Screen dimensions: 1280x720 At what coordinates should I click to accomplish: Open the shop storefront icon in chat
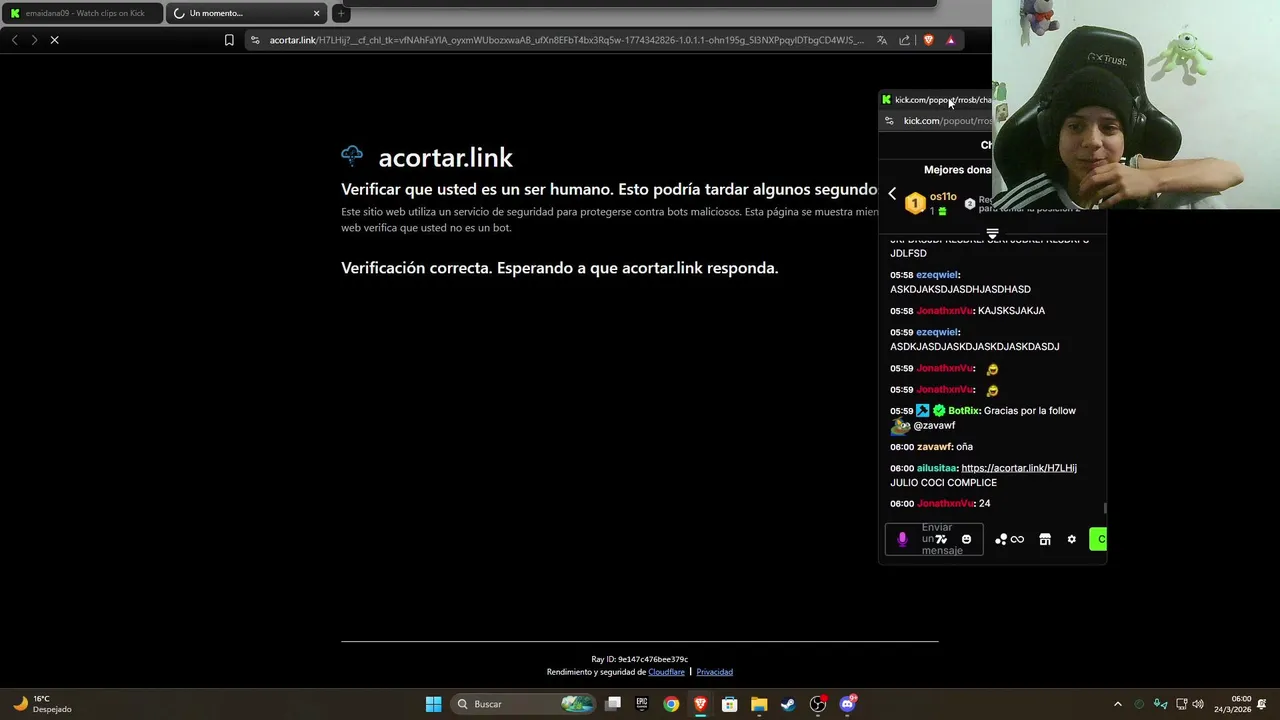point(1045,539)
